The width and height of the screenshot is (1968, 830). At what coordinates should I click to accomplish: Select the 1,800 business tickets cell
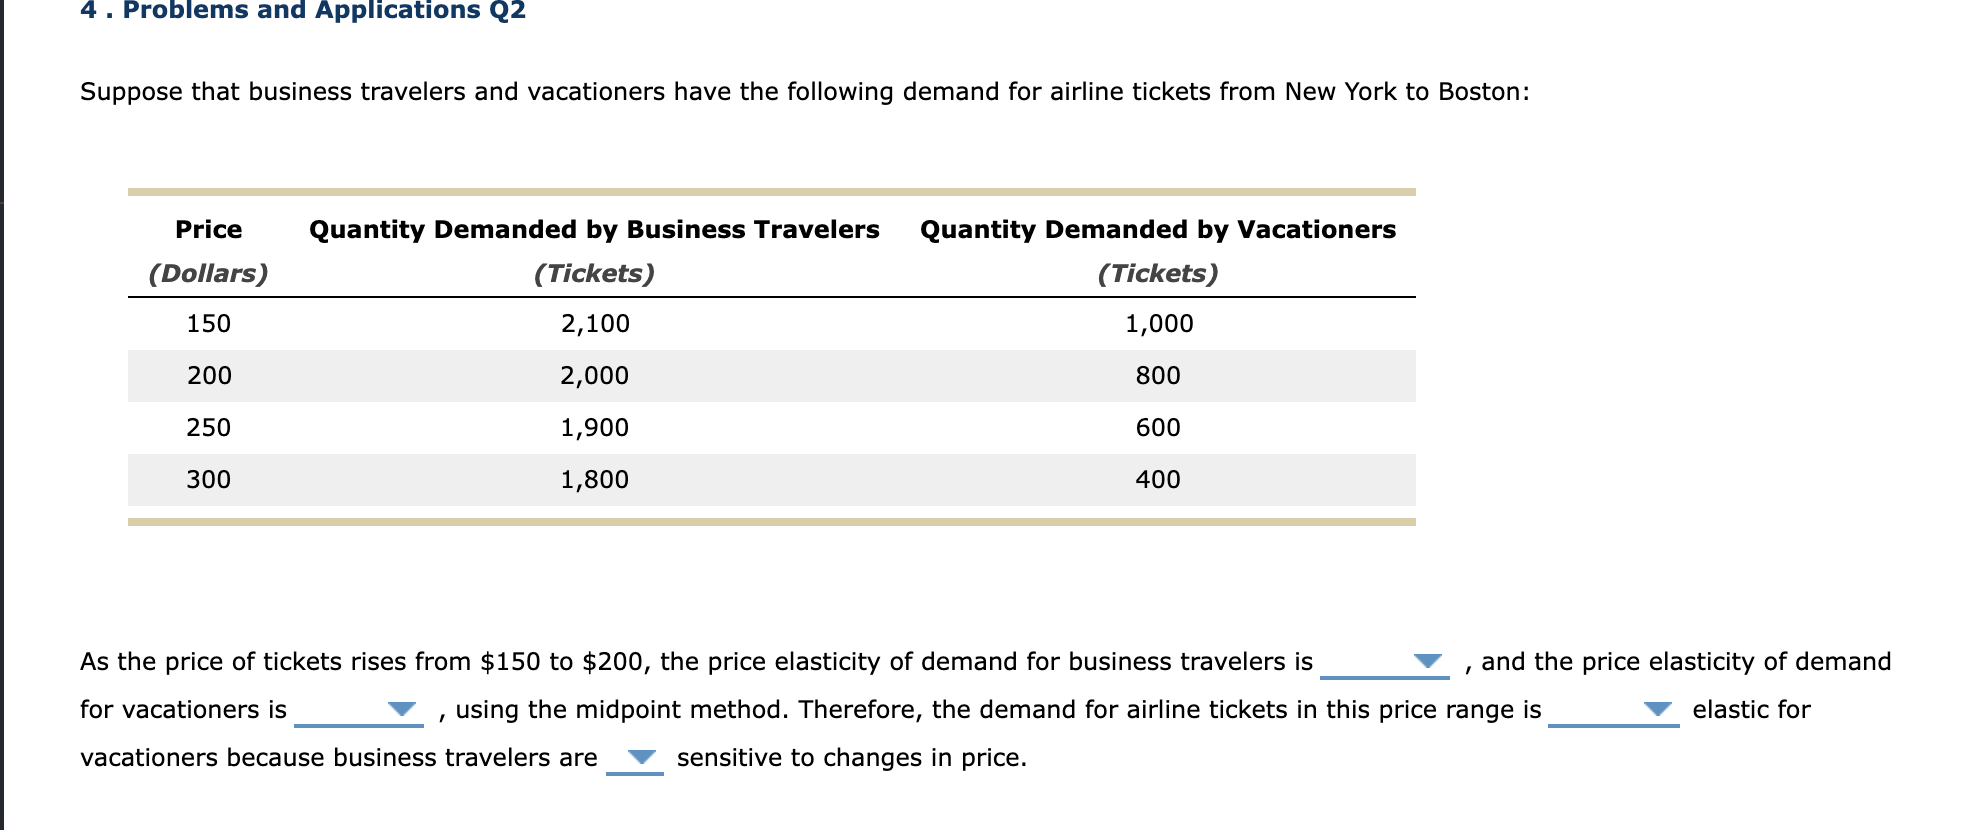(594, 480)
